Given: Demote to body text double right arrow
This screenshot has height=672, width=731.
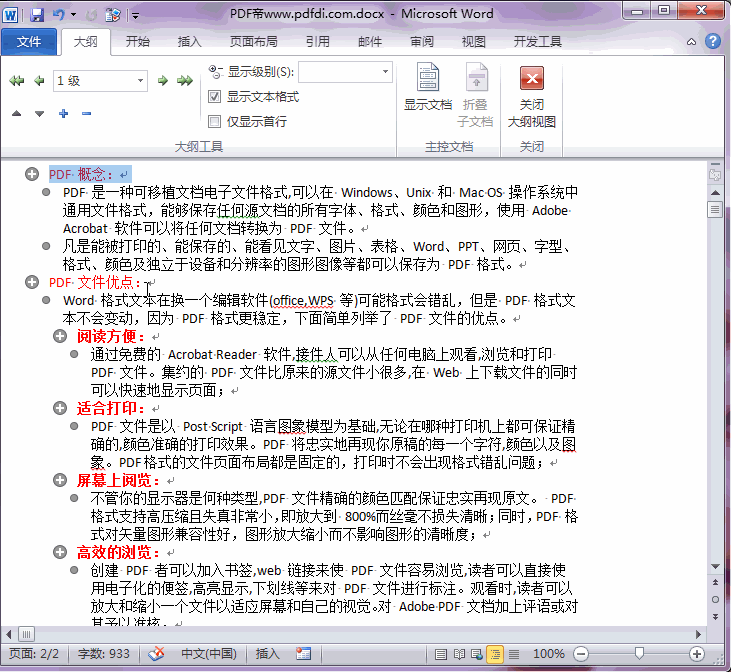Looking at the screenshot, I should click(x=185, y=81).
